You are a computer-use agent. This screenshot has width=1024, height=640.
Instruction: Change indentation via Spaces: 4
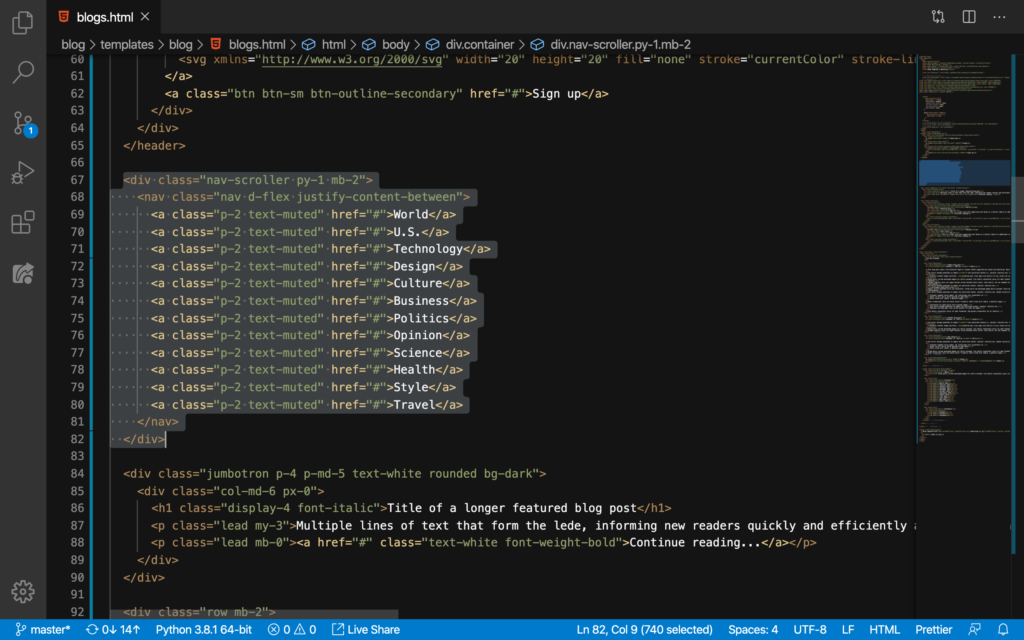tap(753, 630)
